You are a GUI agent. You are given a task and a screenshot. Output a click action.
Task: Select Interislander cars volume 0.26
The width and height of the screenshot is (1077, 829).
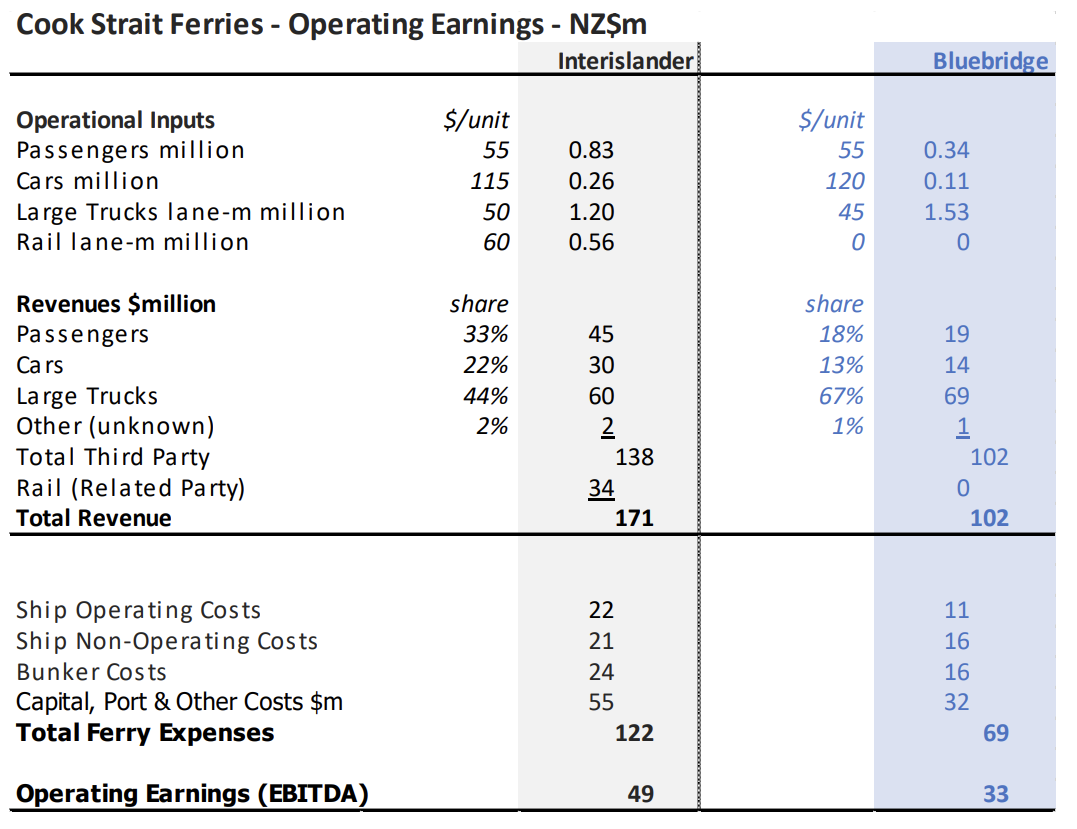coord(591,181)
